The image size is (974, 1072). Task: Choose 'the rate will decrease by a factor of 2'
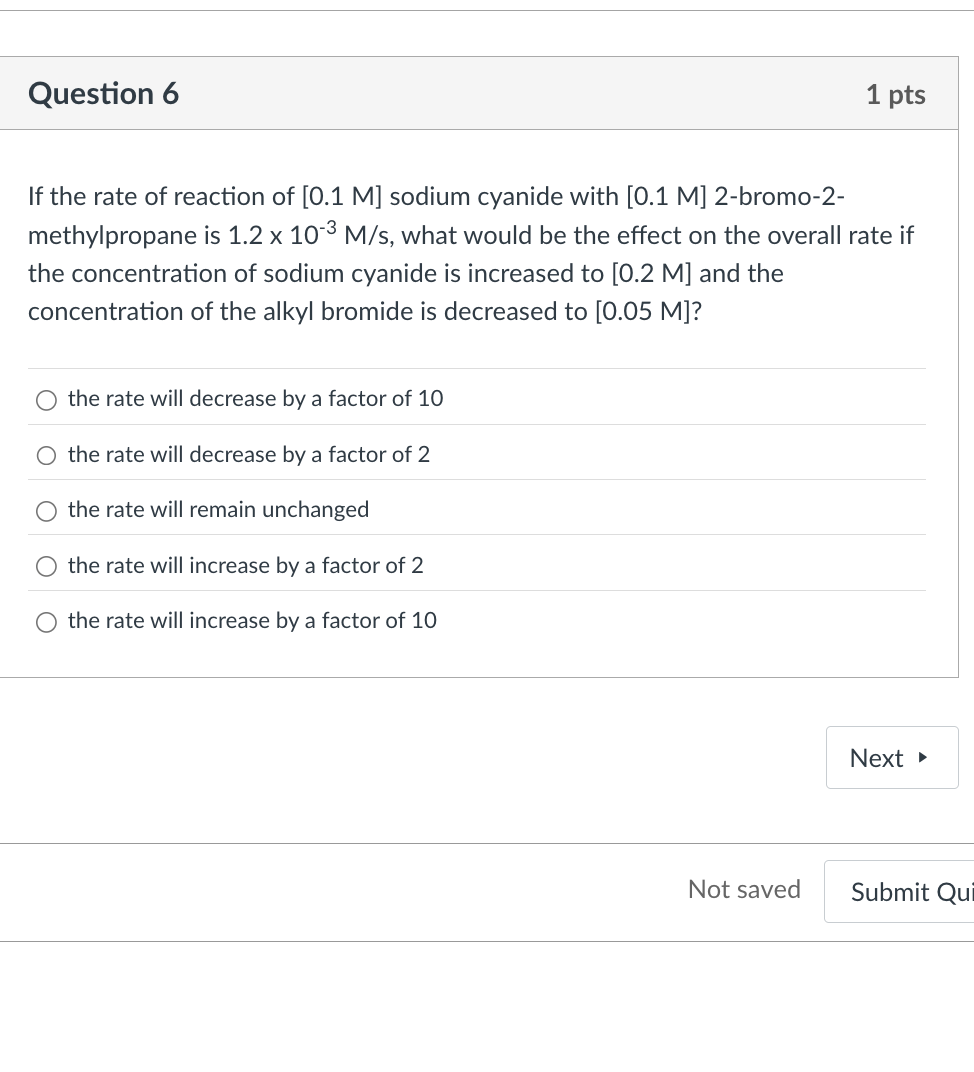46,456
